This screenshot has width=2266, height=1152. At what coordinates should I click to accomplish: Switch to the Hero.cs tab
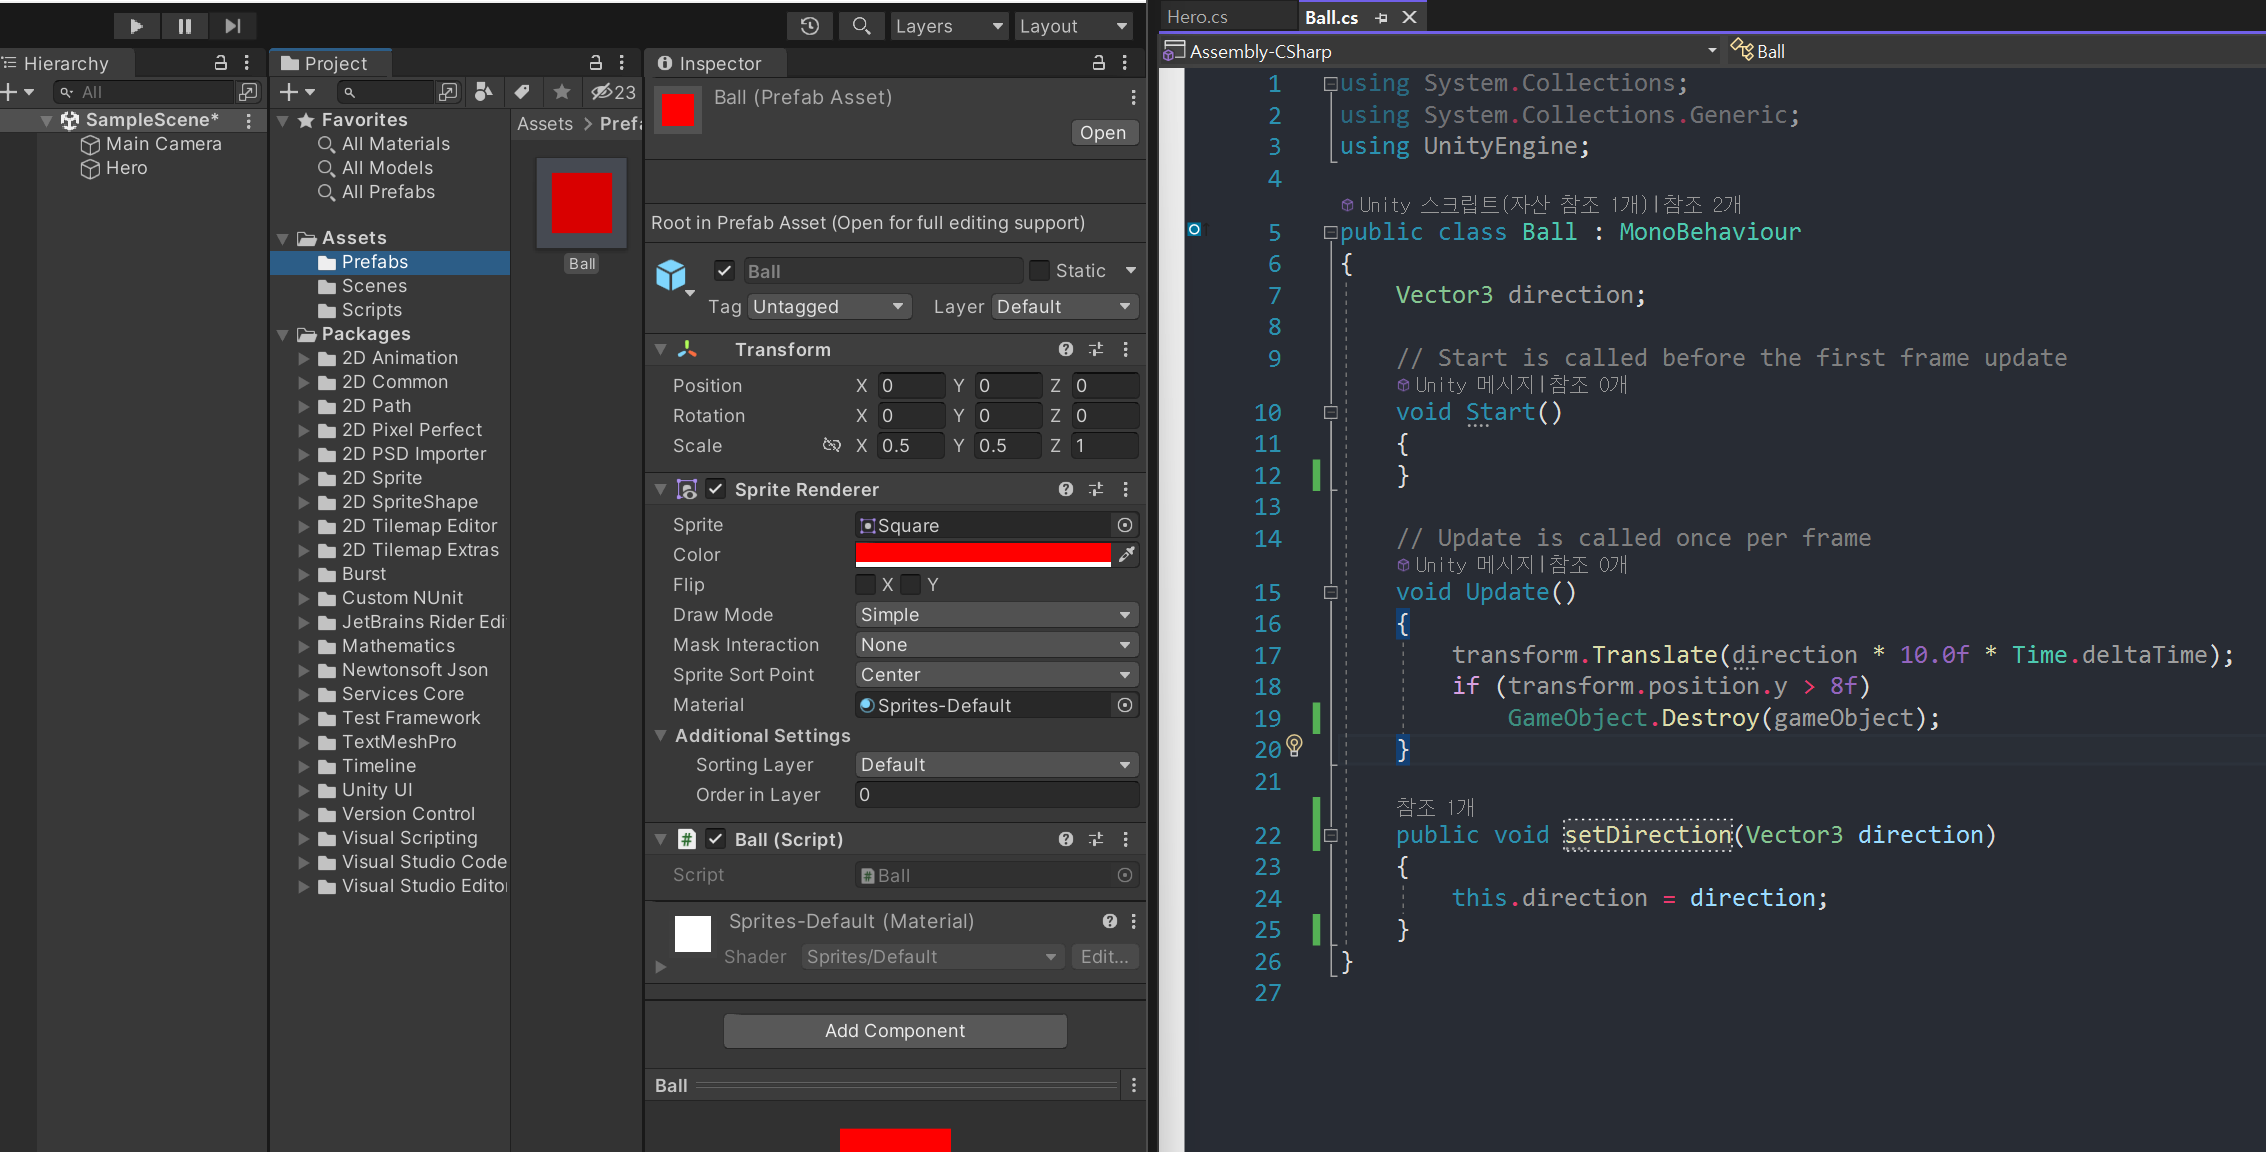pyautogui.click(x=1198, y=17)
